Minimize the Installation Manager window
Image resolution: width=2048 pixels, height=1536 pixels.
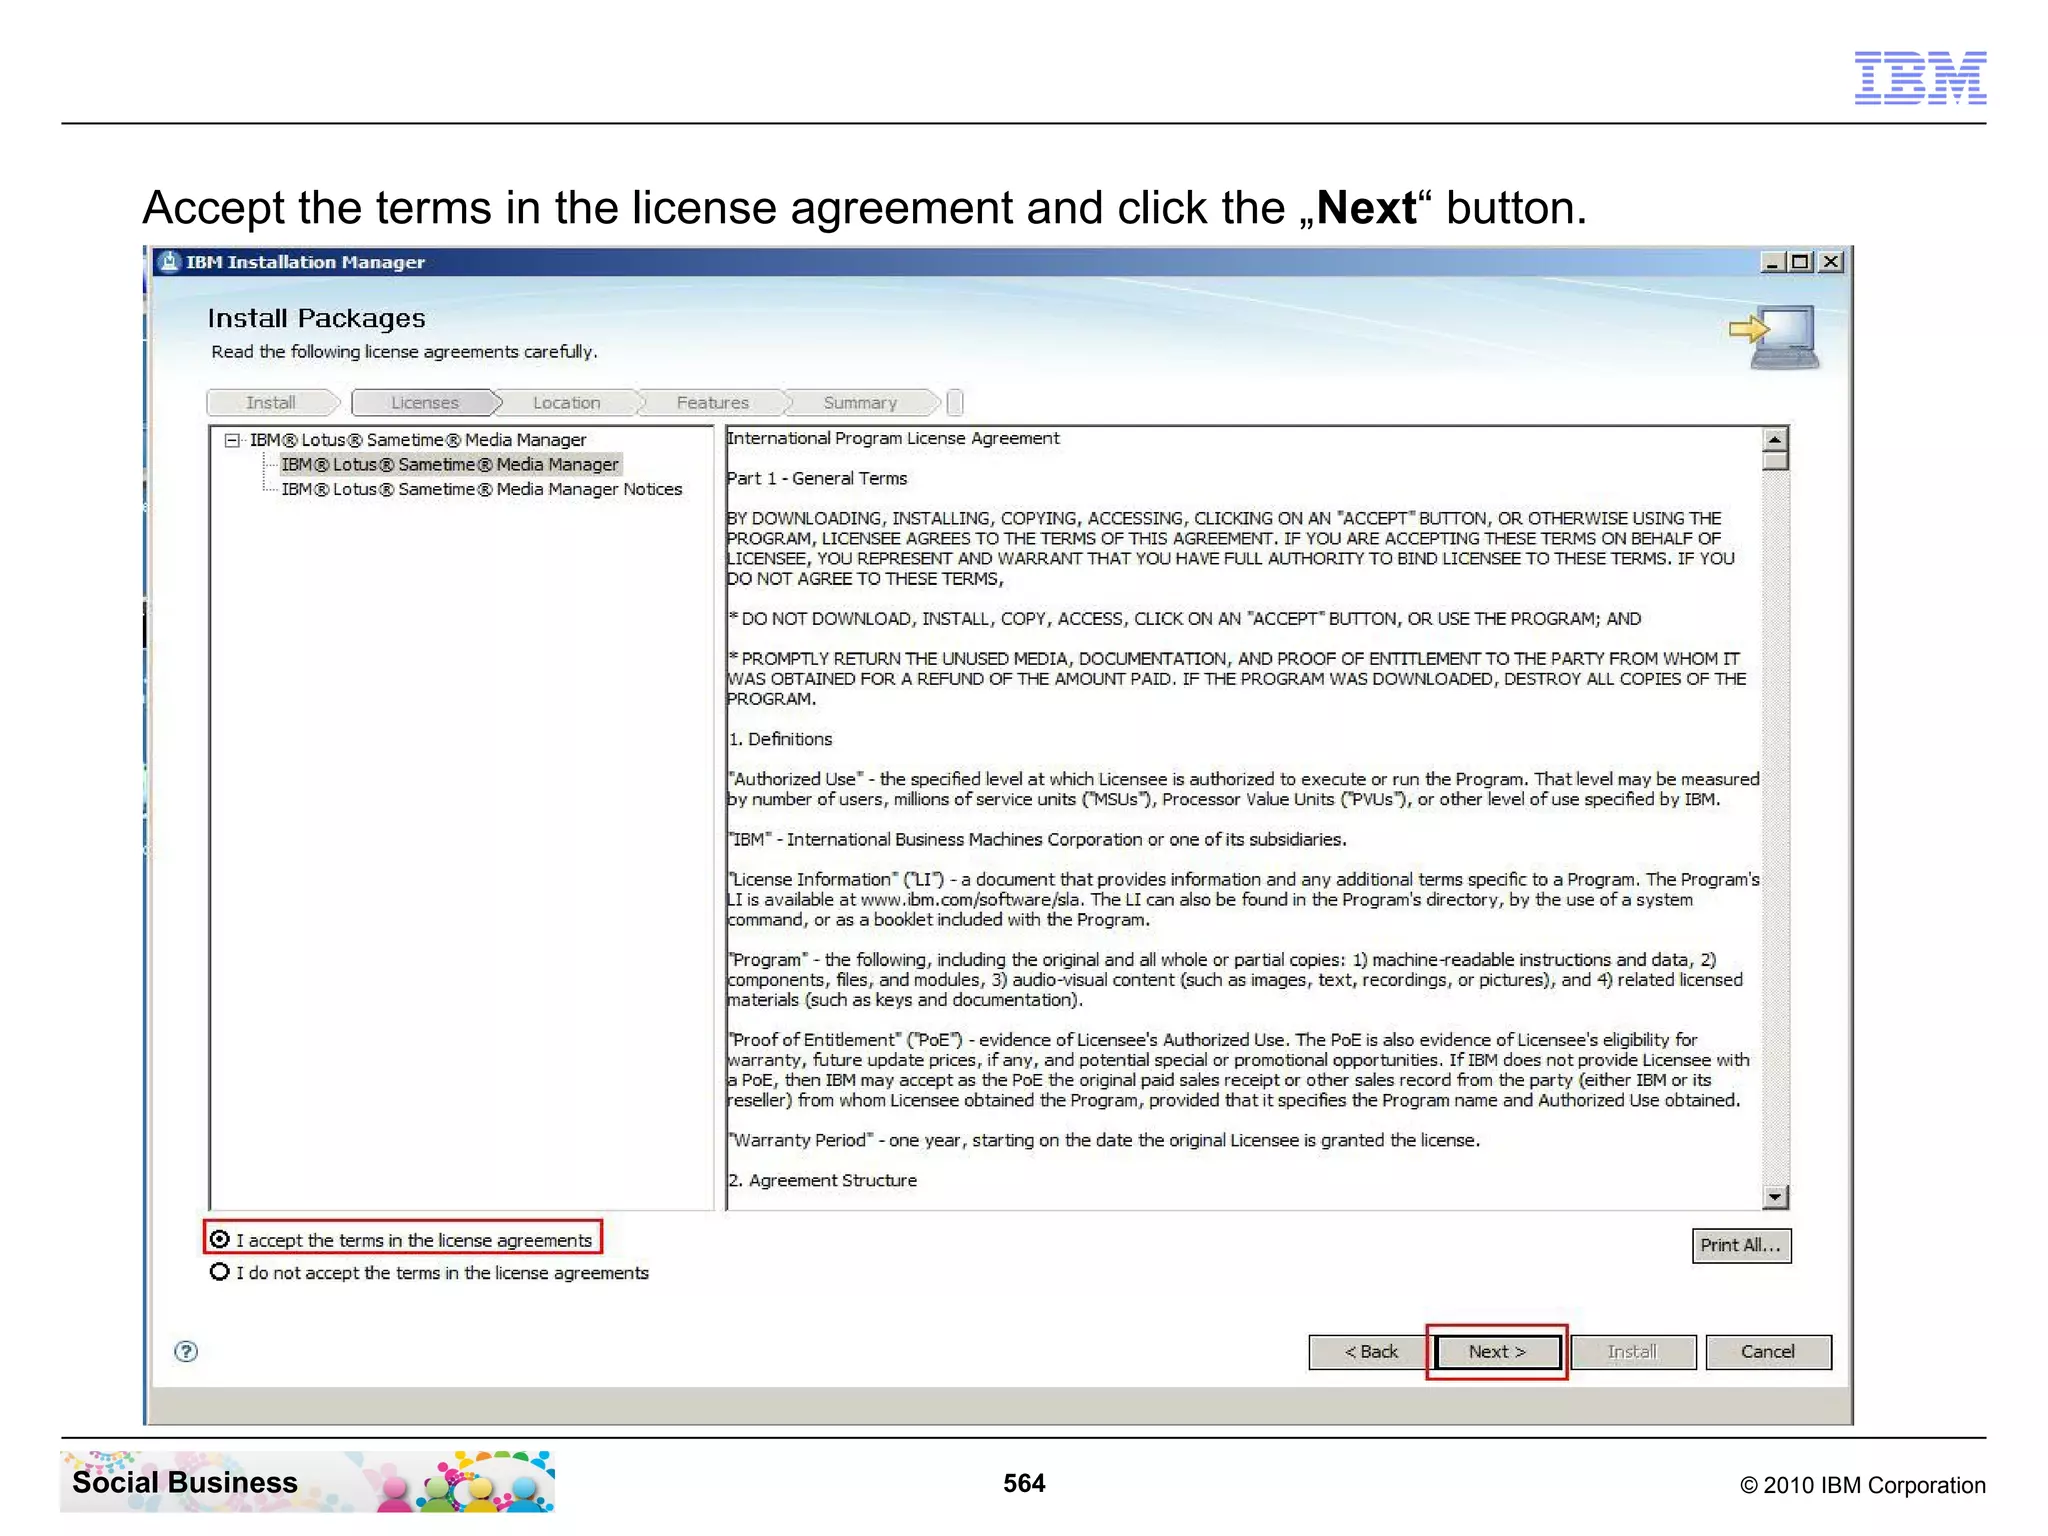(1772, 262)
